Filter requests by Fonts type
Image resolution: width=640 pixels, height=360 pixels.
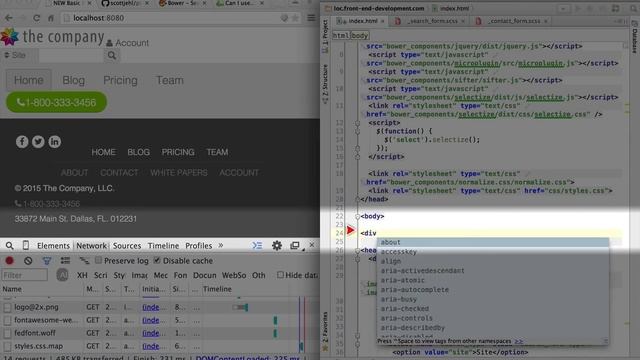(180, 275)
